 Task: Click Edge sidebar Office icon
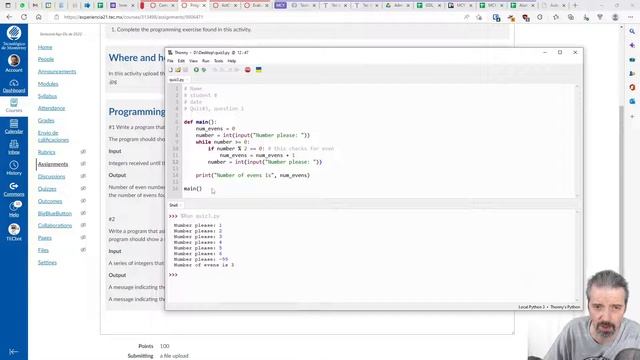pyautogui.click(x=632, y=87)
